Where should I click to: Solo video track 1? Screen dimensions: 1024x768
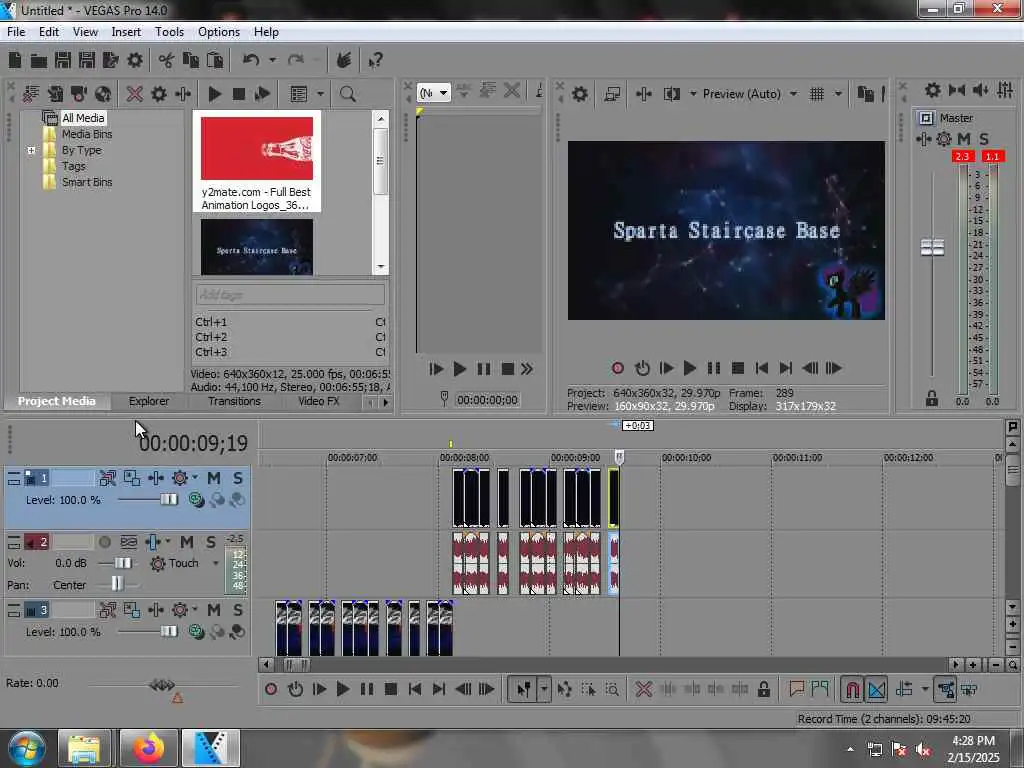[x=238, y=478]
